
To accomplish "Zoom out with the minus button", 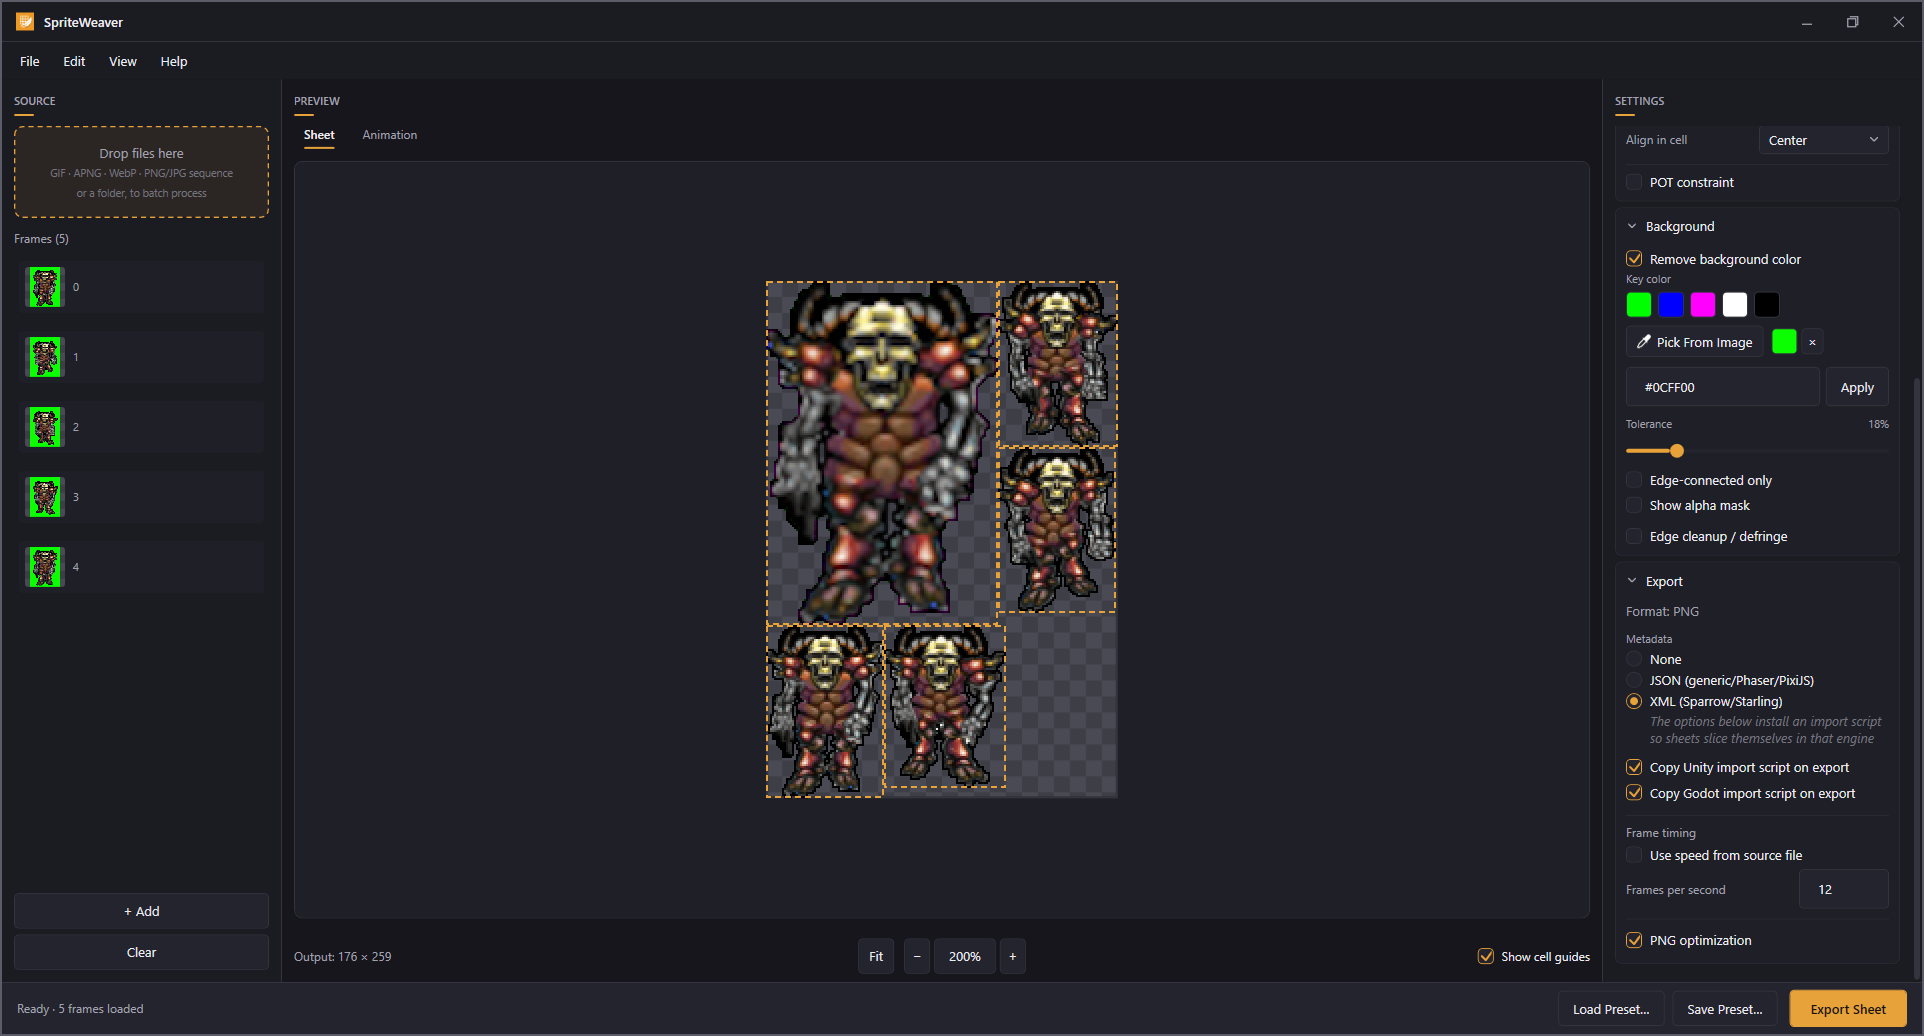I will click(917, 956).
